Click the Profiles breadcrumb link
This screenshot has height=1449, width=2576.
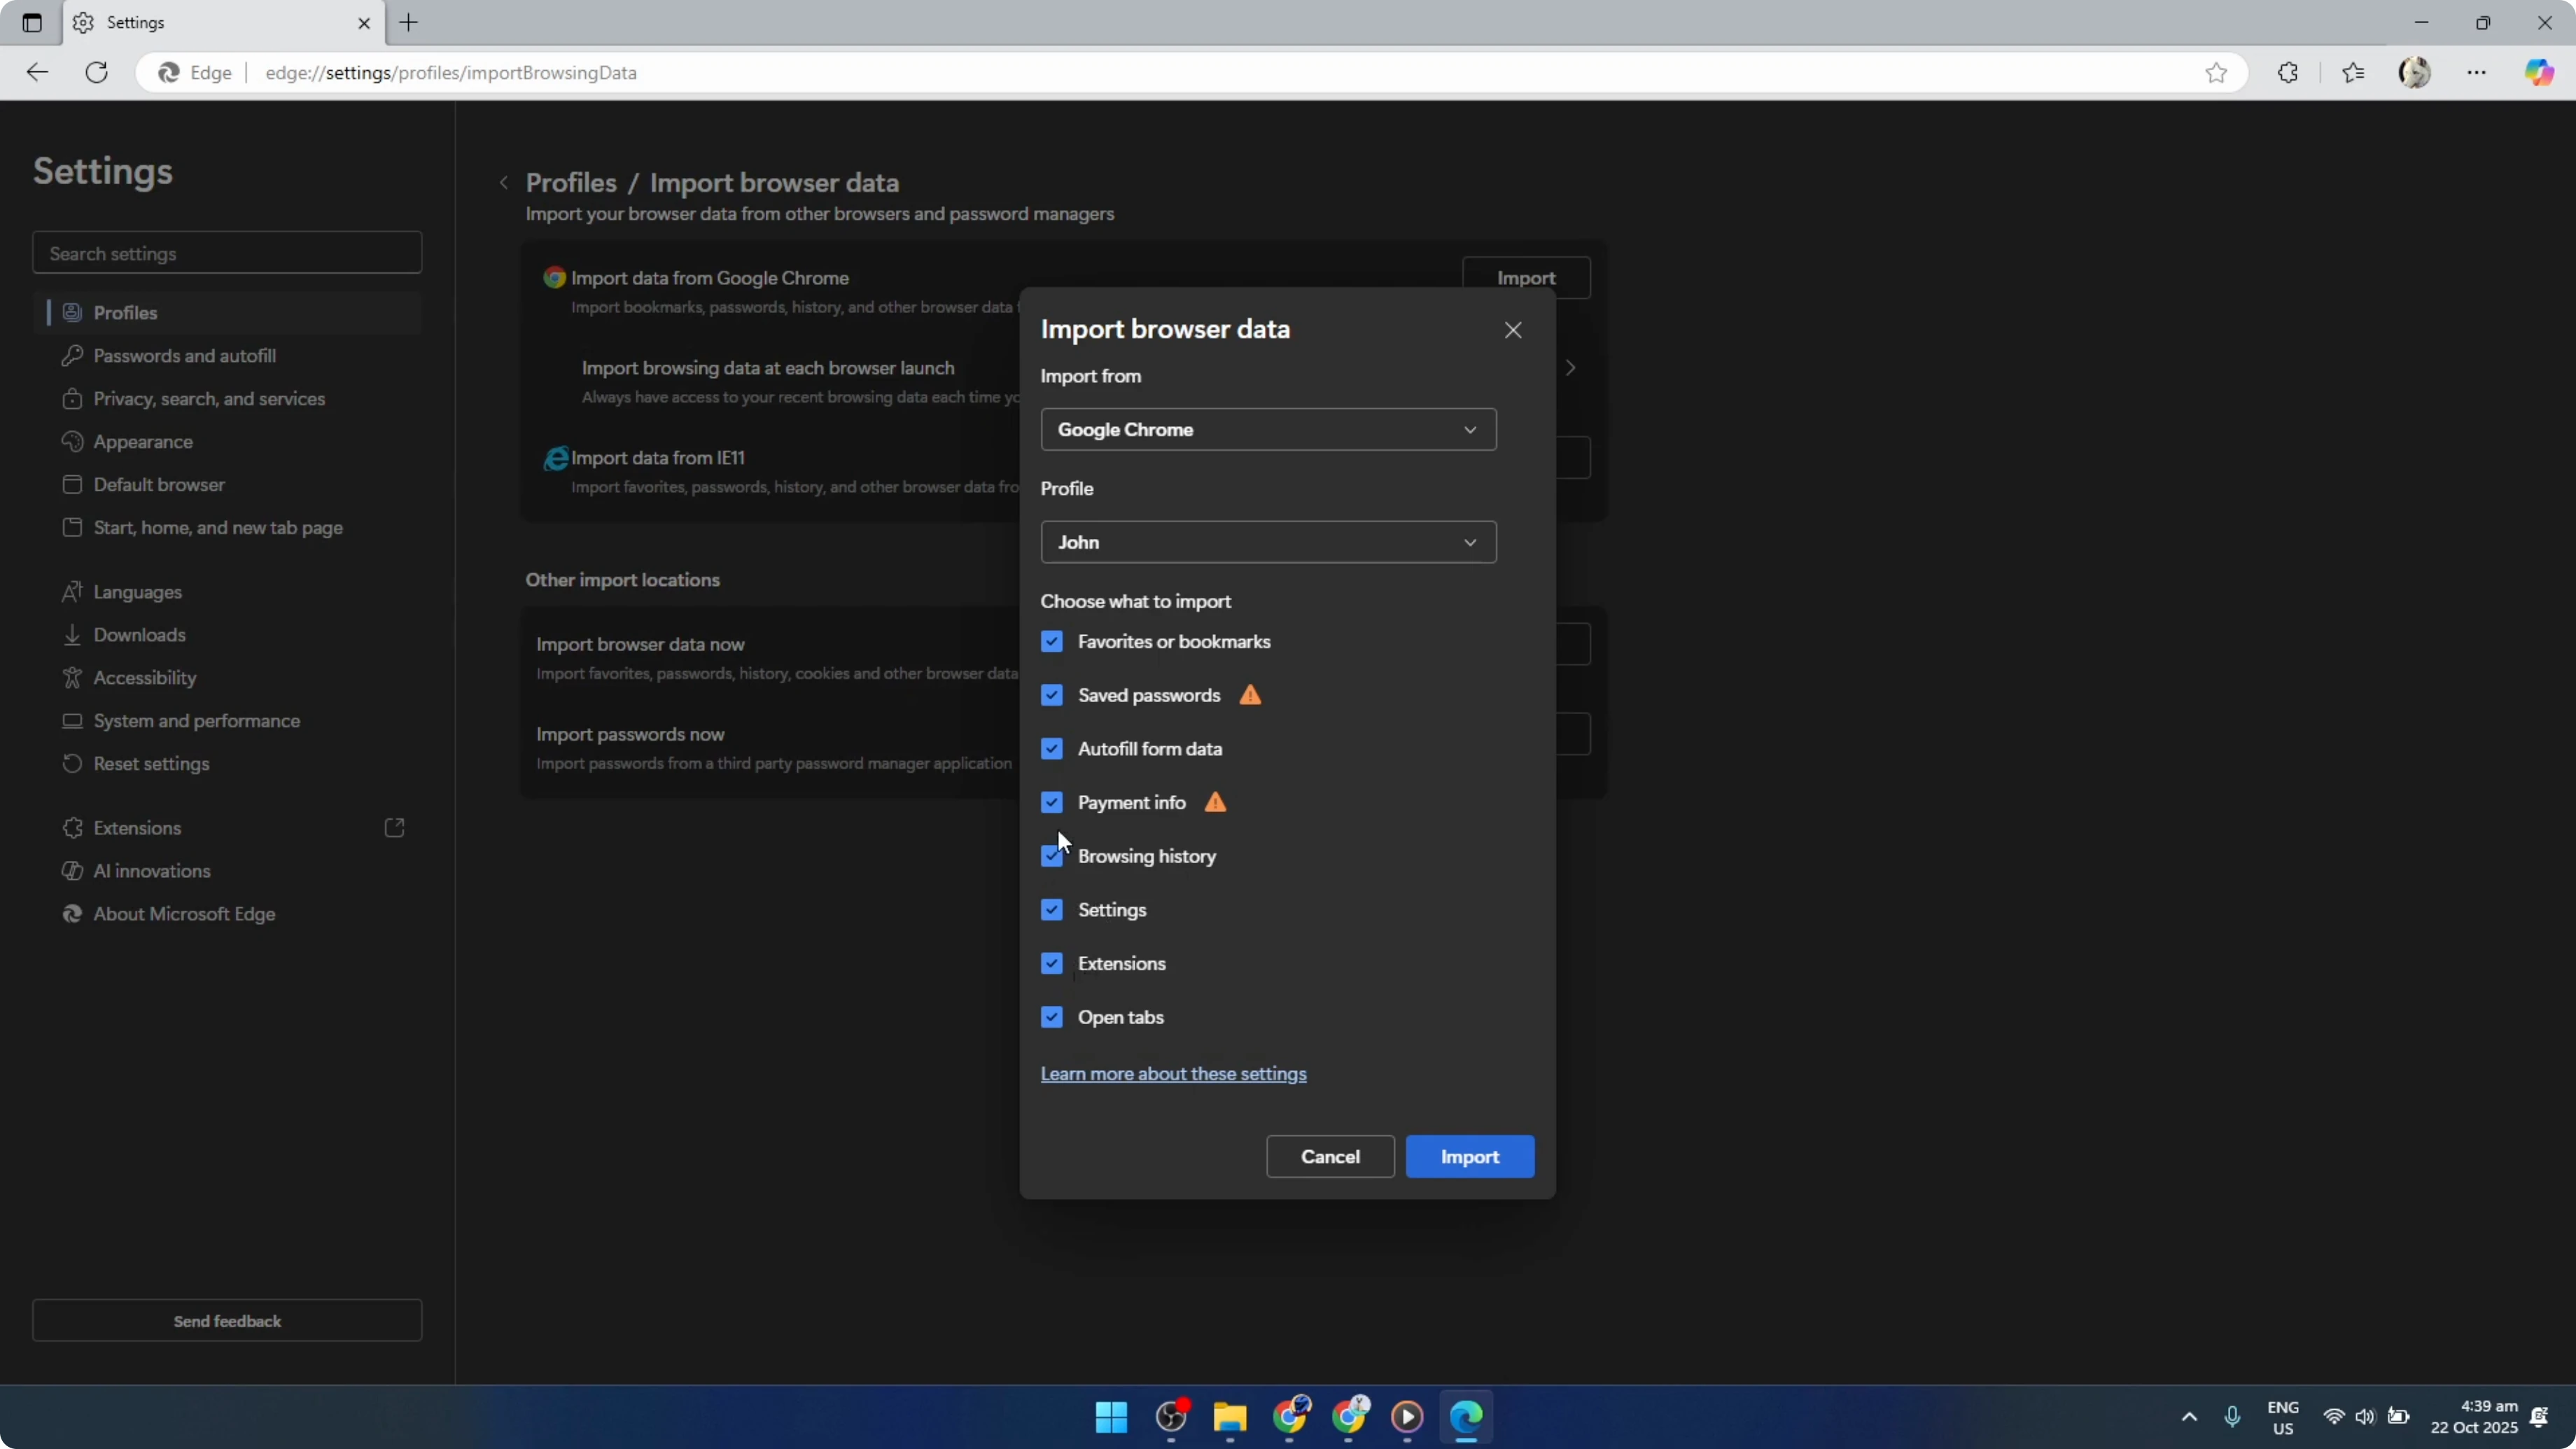(571, 183)
